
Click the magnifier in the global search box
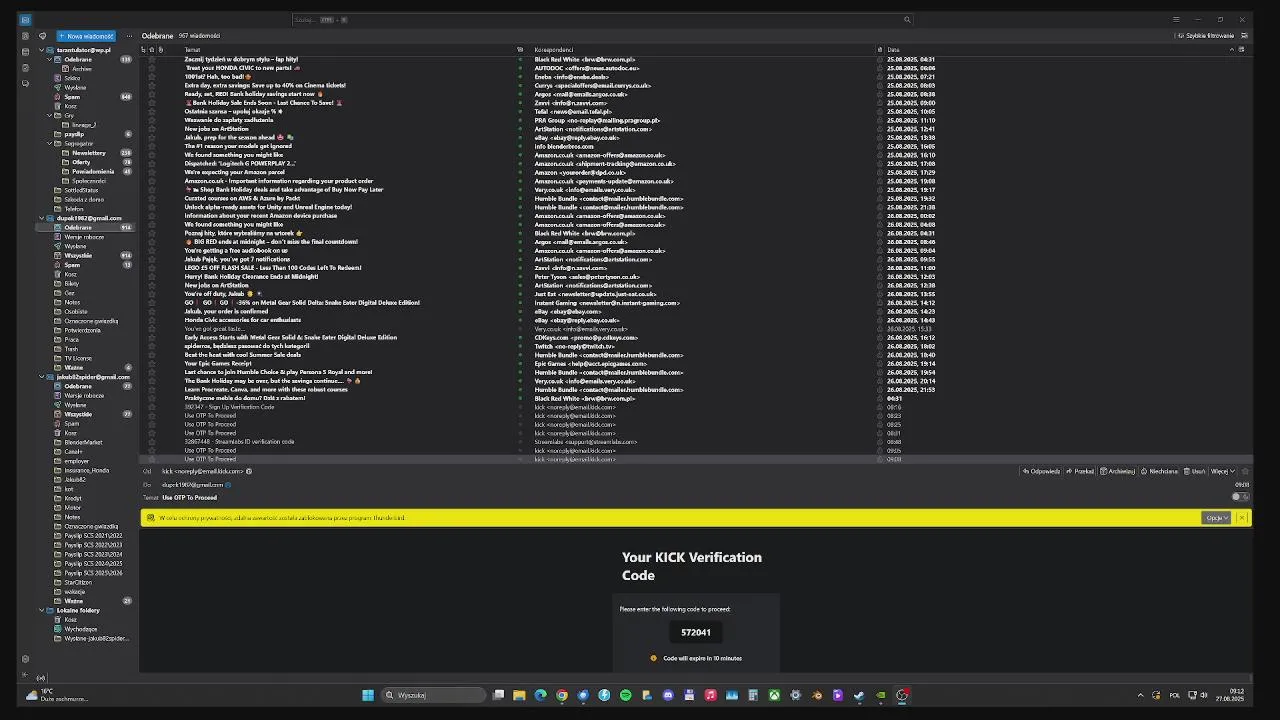point(907,19)
